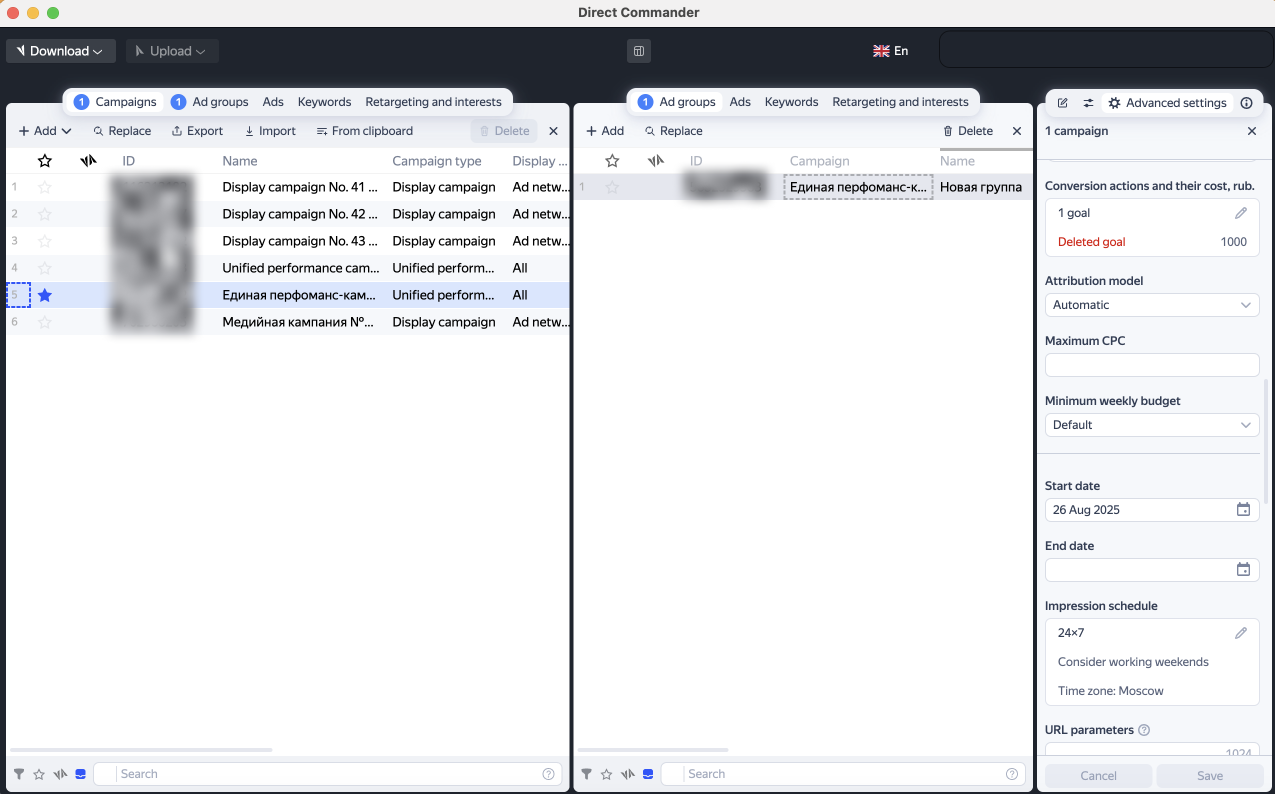Toggle the star on the Новая группа row
The width and height of the screenshot is (1276, 794).
[x=612, y=187]
